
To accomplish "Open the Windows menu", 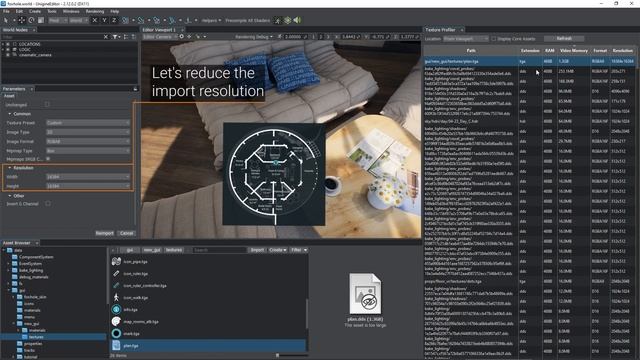I will coord(71,11).
